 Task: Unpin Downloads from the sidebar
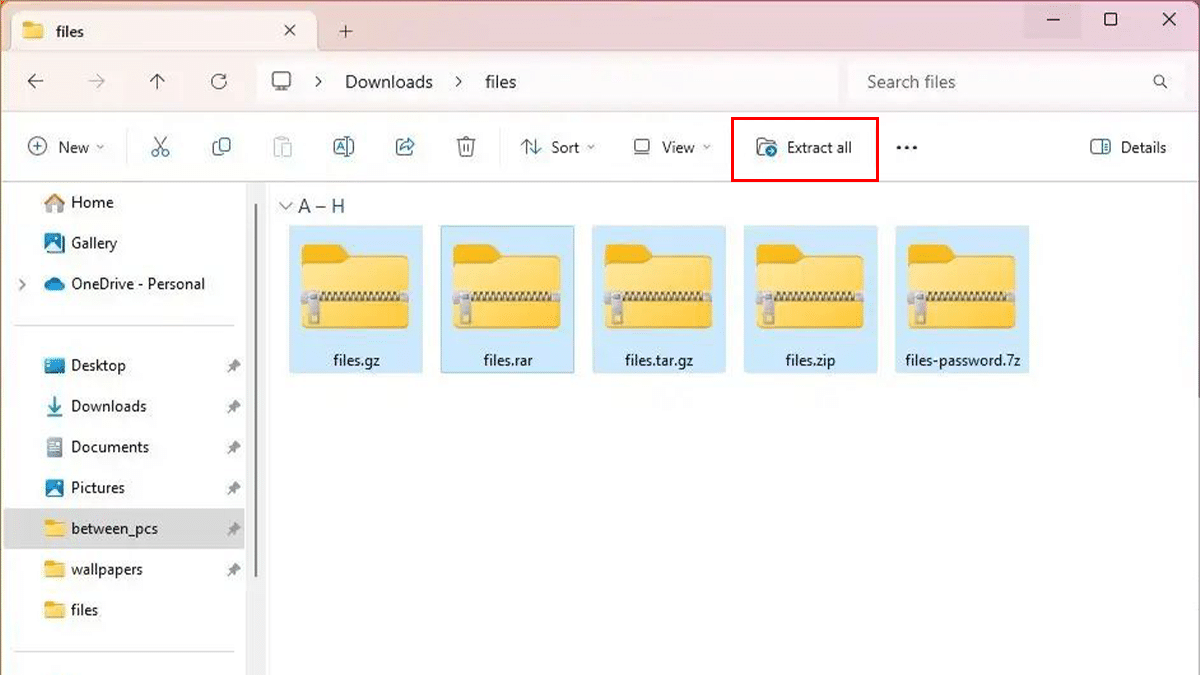coord(232,406)
